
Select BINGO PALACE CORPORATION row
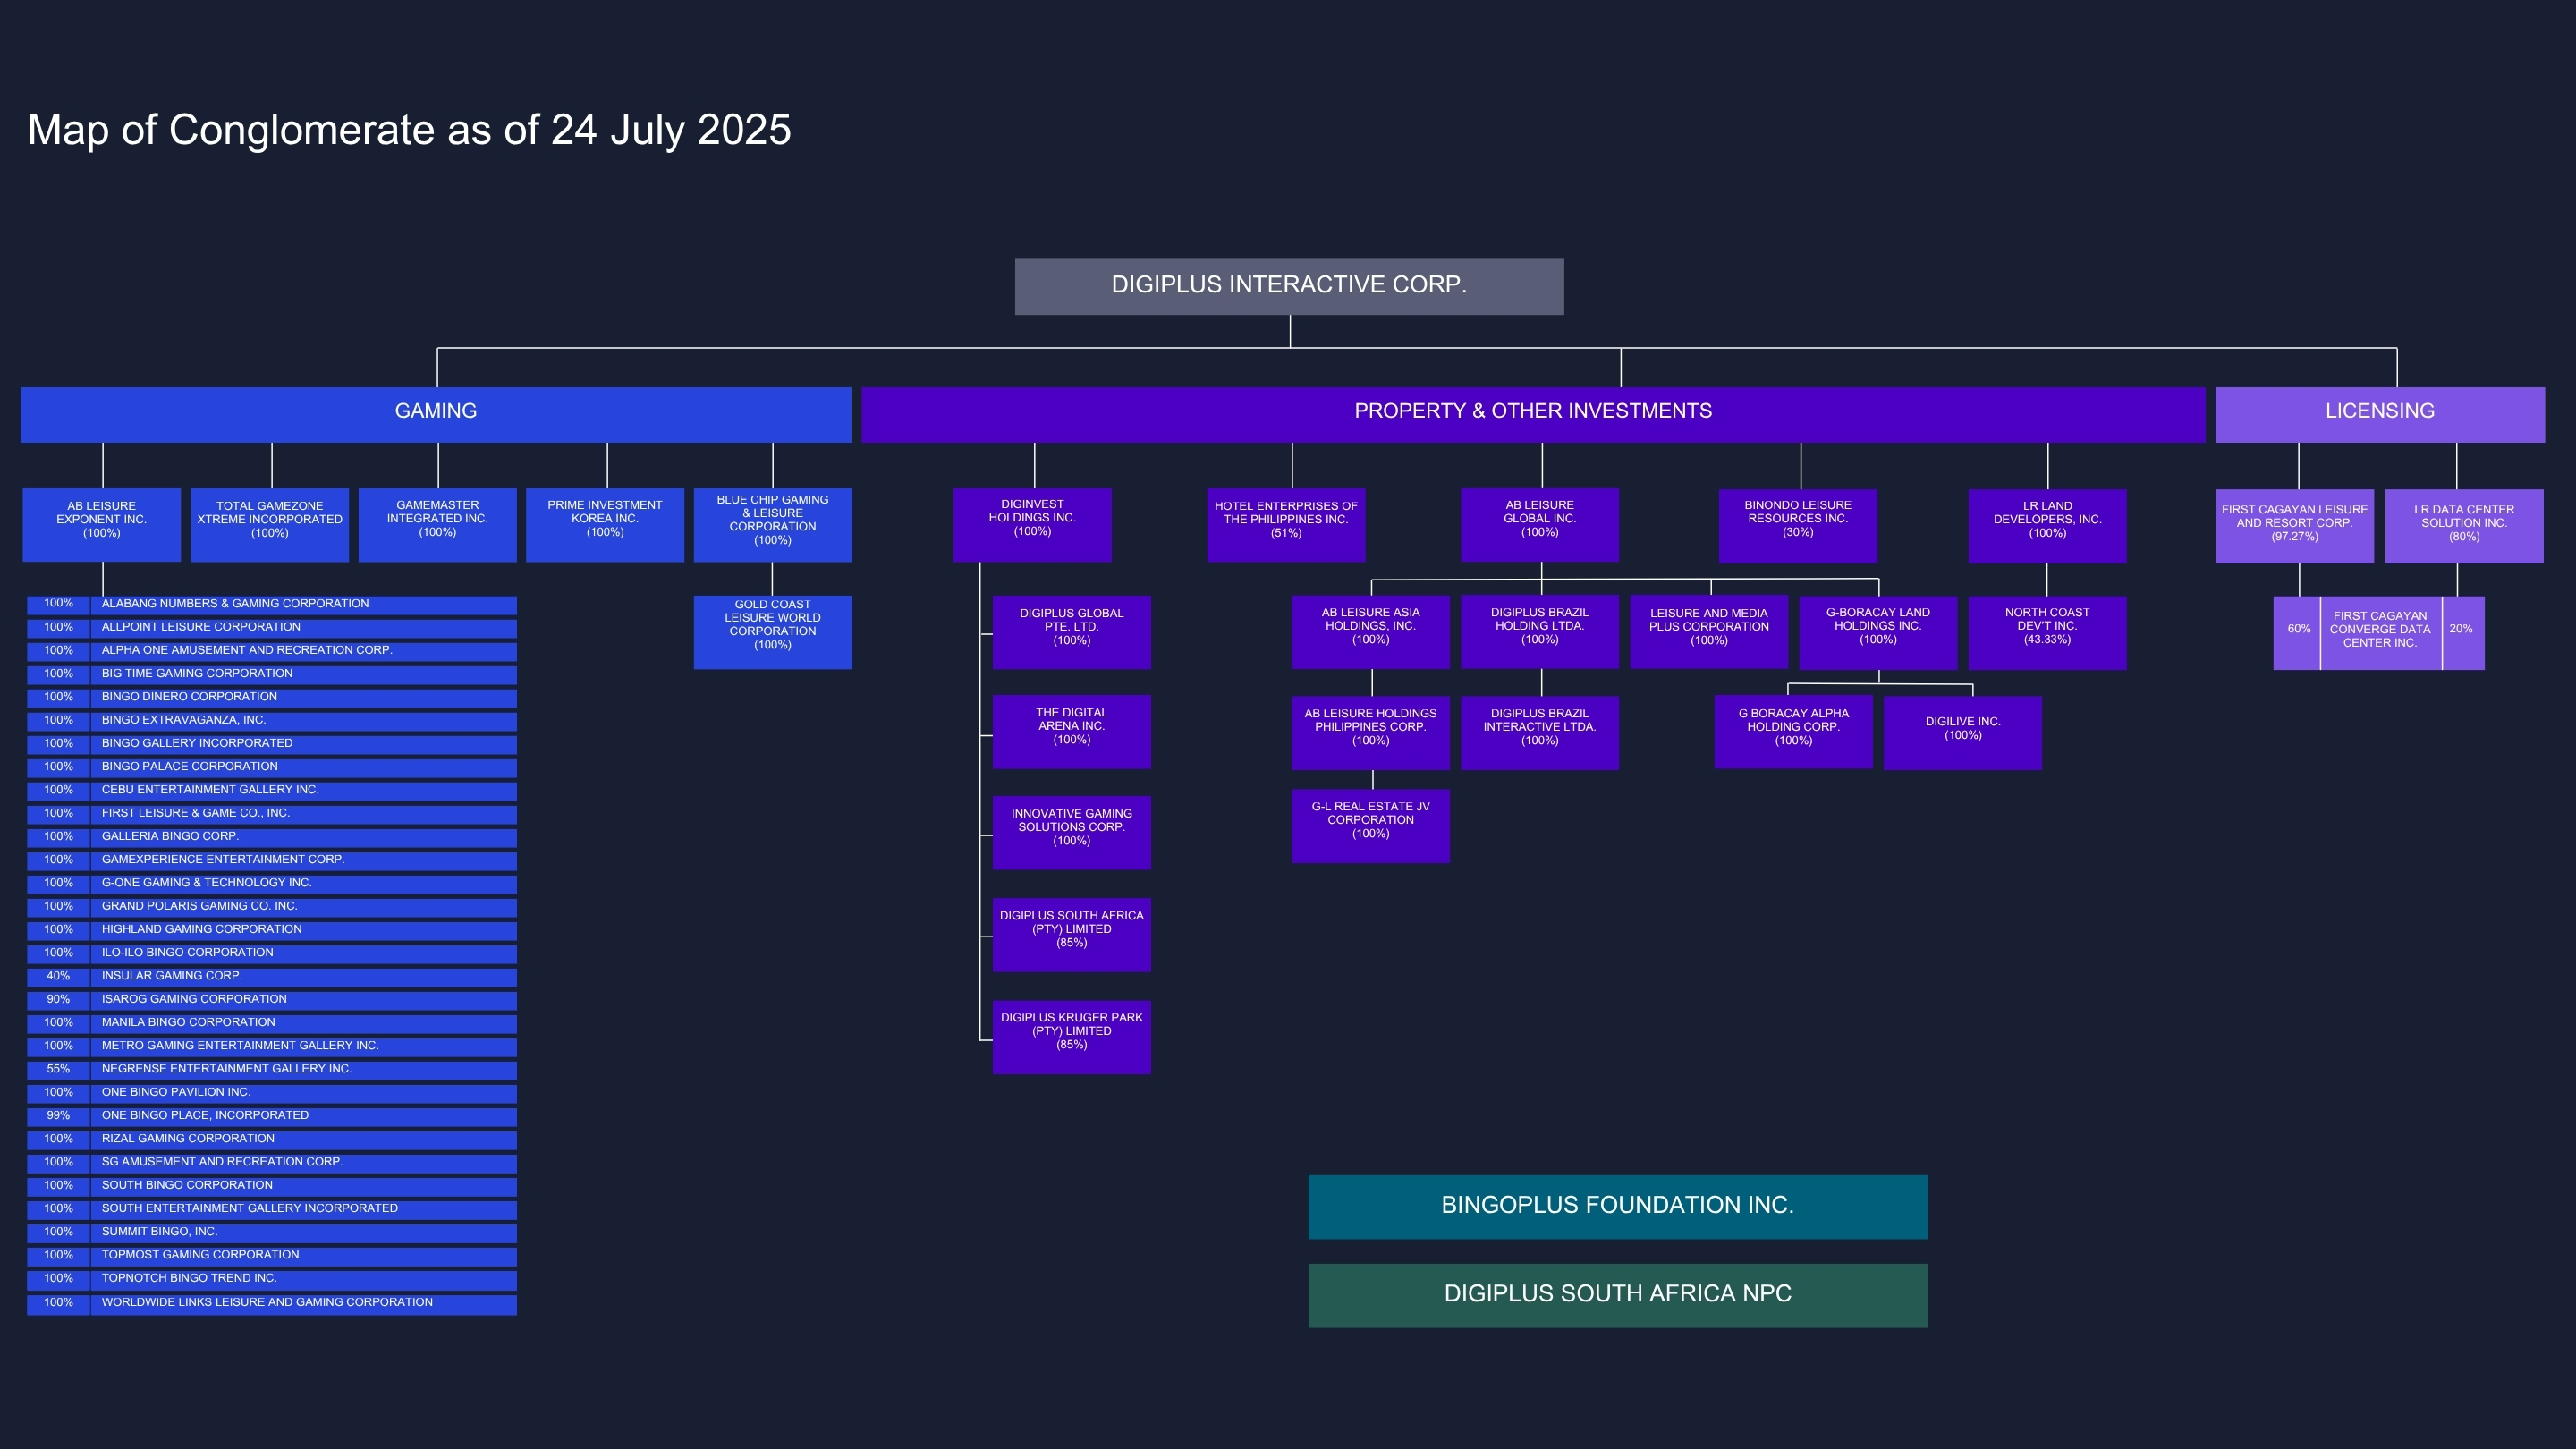(272, 768)
